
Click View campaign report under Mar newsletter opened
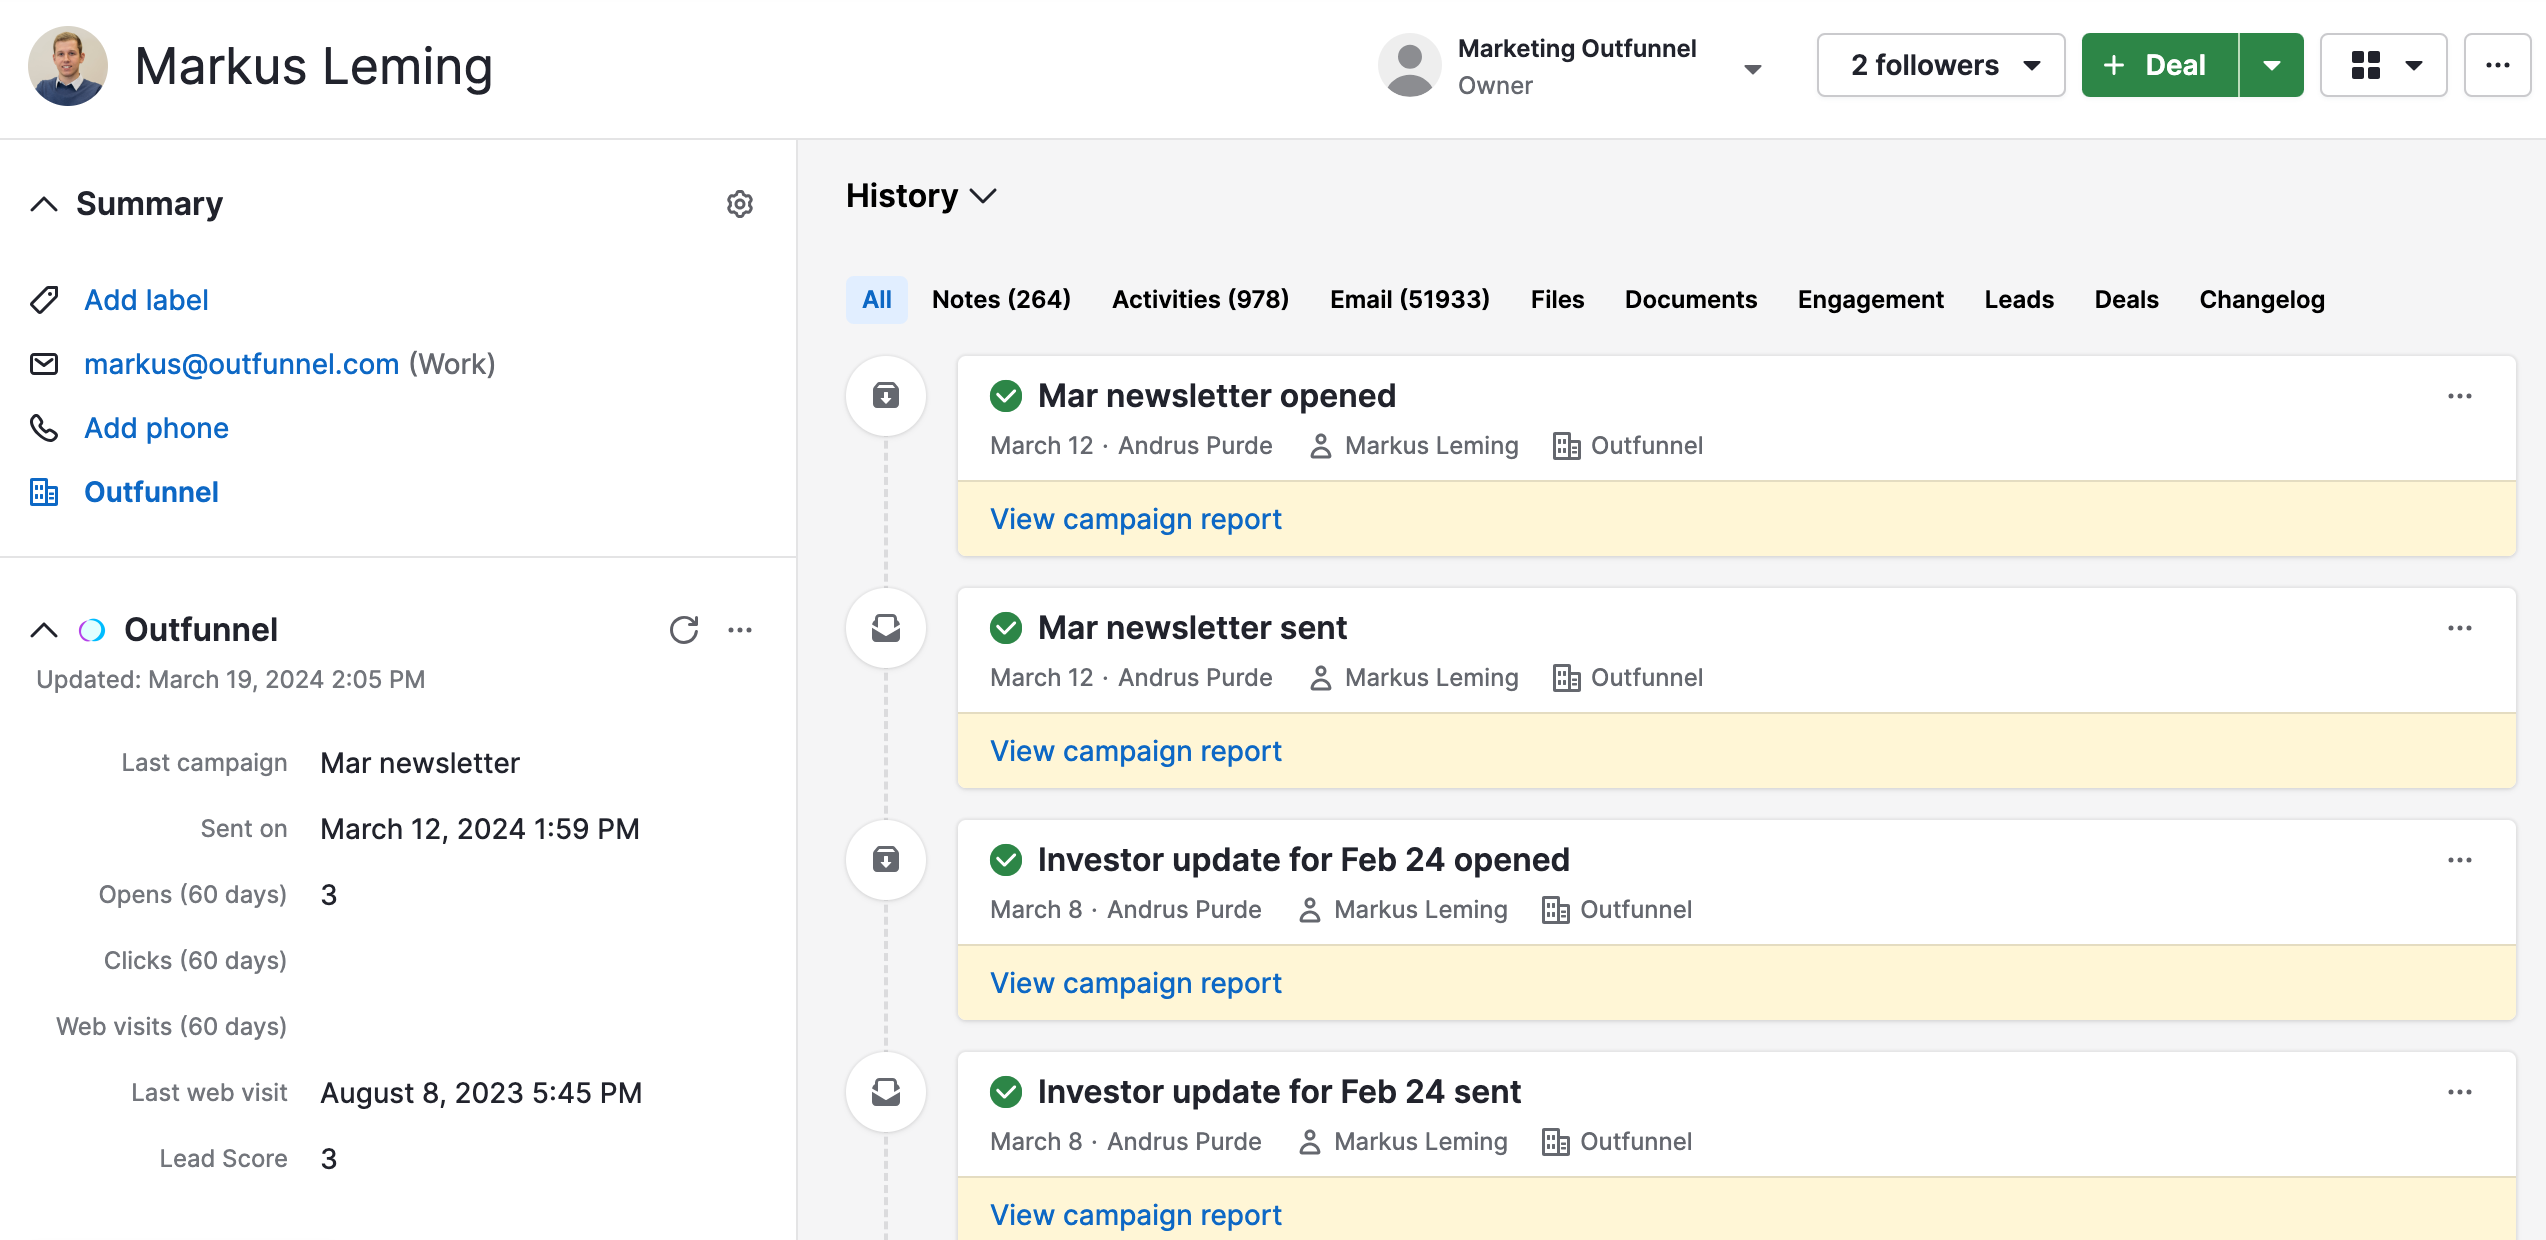point(1134,519)
